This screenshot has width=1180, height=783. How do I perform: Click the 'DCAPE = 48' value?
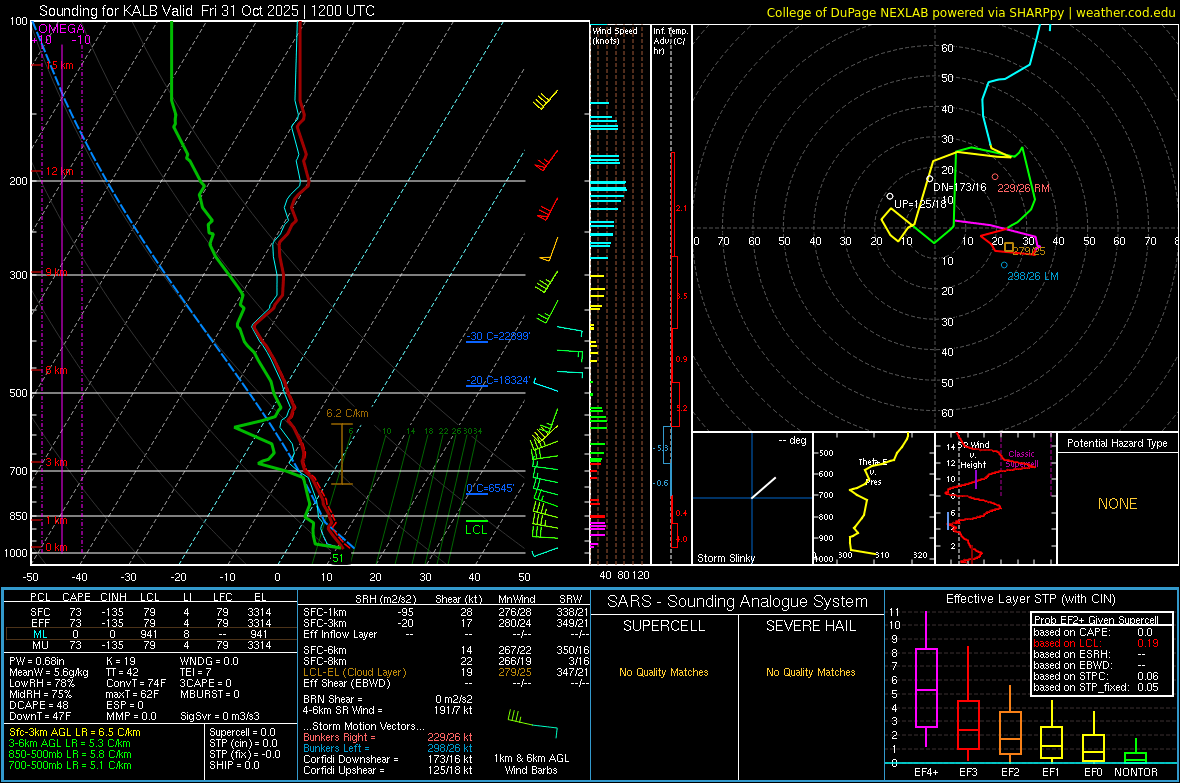pos(39,705)
